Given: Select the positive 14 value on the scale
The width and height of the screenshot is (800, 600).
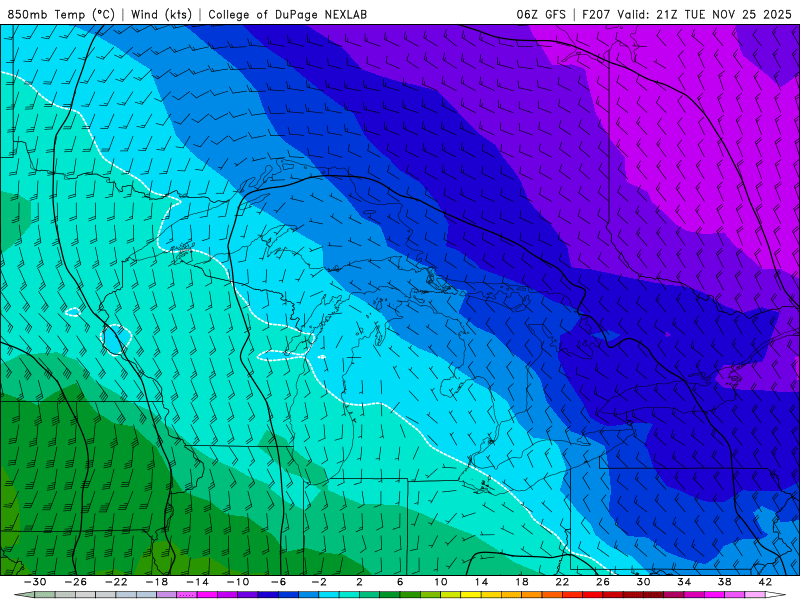Looking at the screenshot, I should (481, 582).
